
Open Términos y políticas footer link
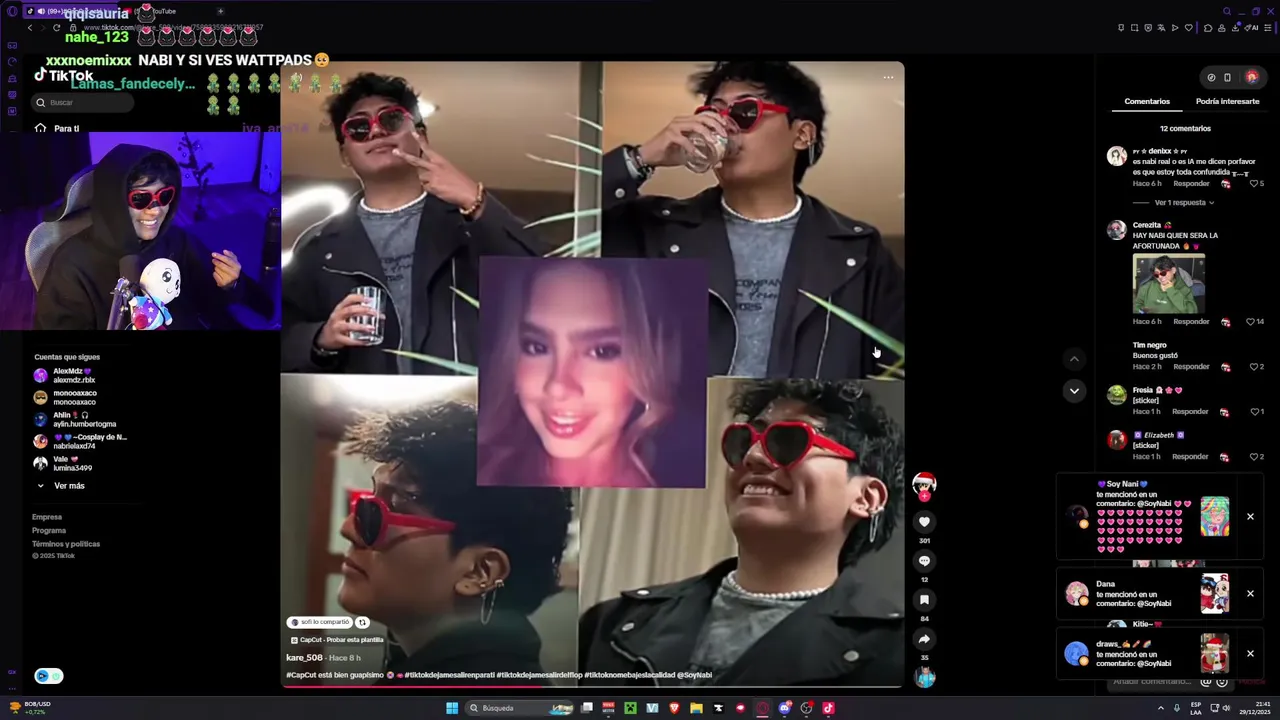coord(66,544)
